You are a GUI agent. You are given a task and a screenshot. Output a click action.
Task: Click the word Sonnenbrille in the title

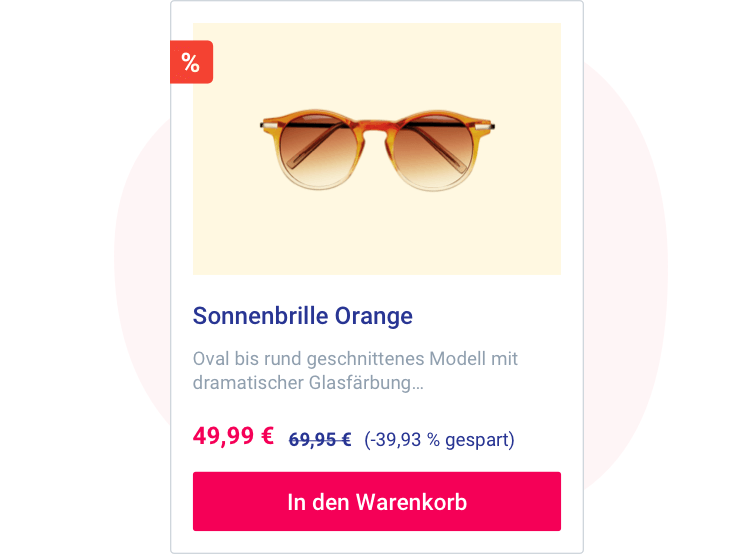260,316
